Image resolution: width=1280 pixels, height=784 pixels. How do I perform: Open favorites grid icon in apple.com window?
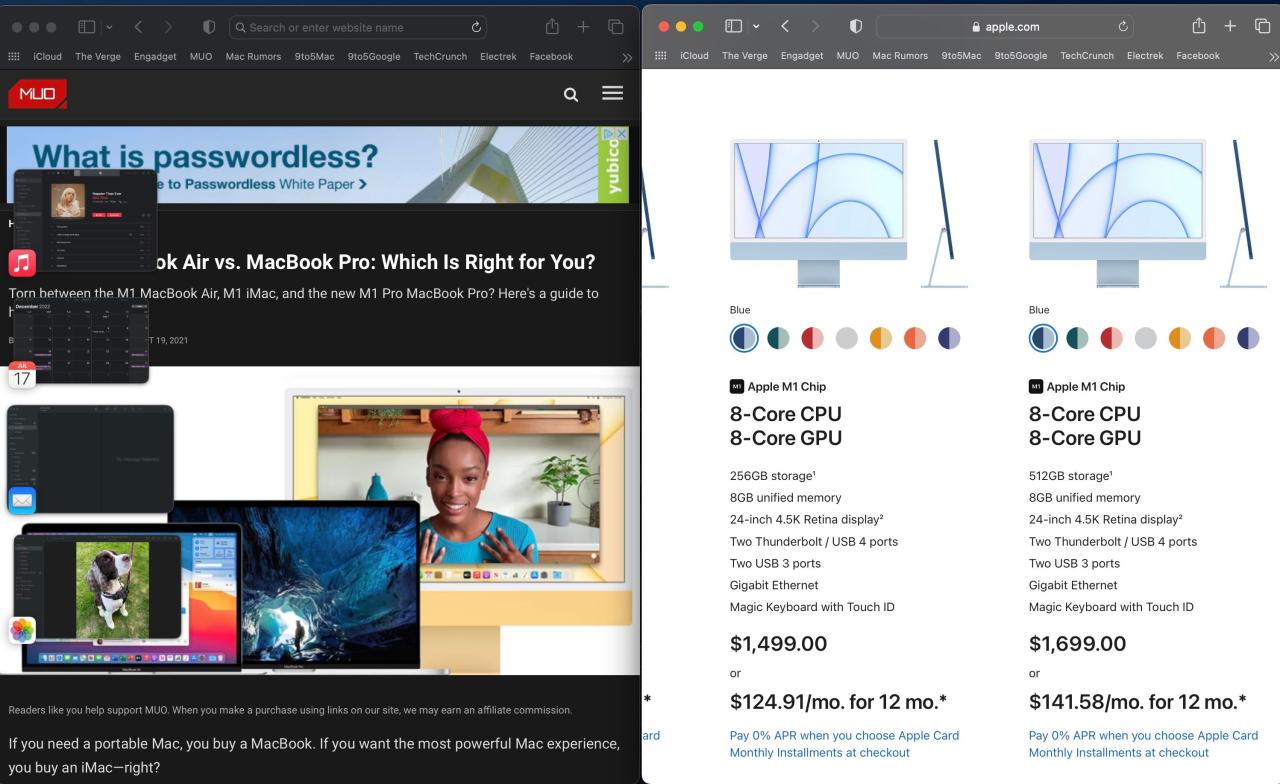point(661,55)
